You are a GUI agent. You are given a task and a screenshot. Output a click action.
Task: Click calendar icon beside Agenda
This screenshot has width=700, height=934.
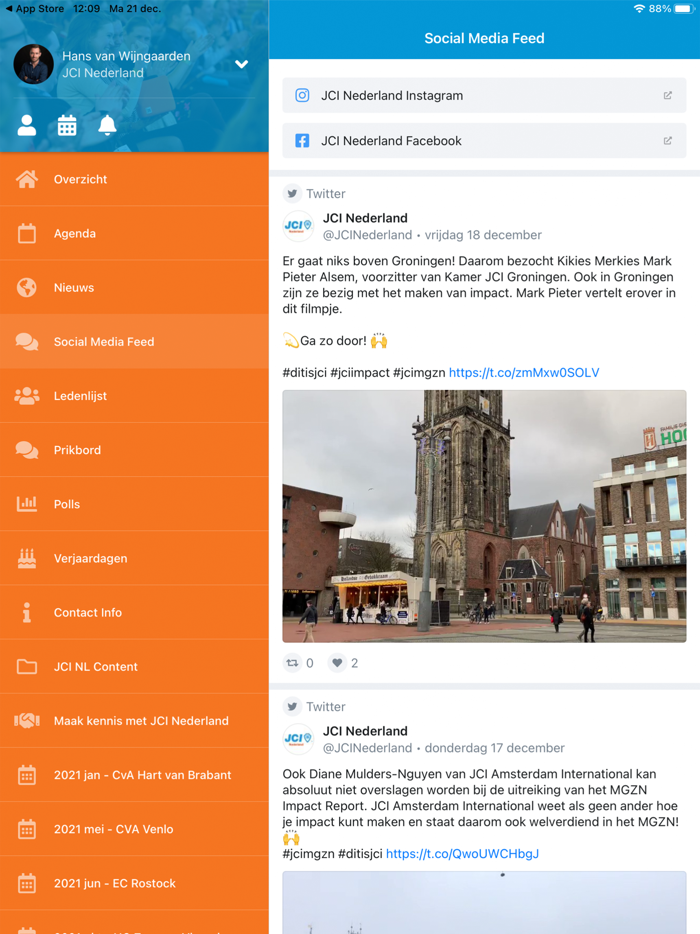[x=27, y=234]
